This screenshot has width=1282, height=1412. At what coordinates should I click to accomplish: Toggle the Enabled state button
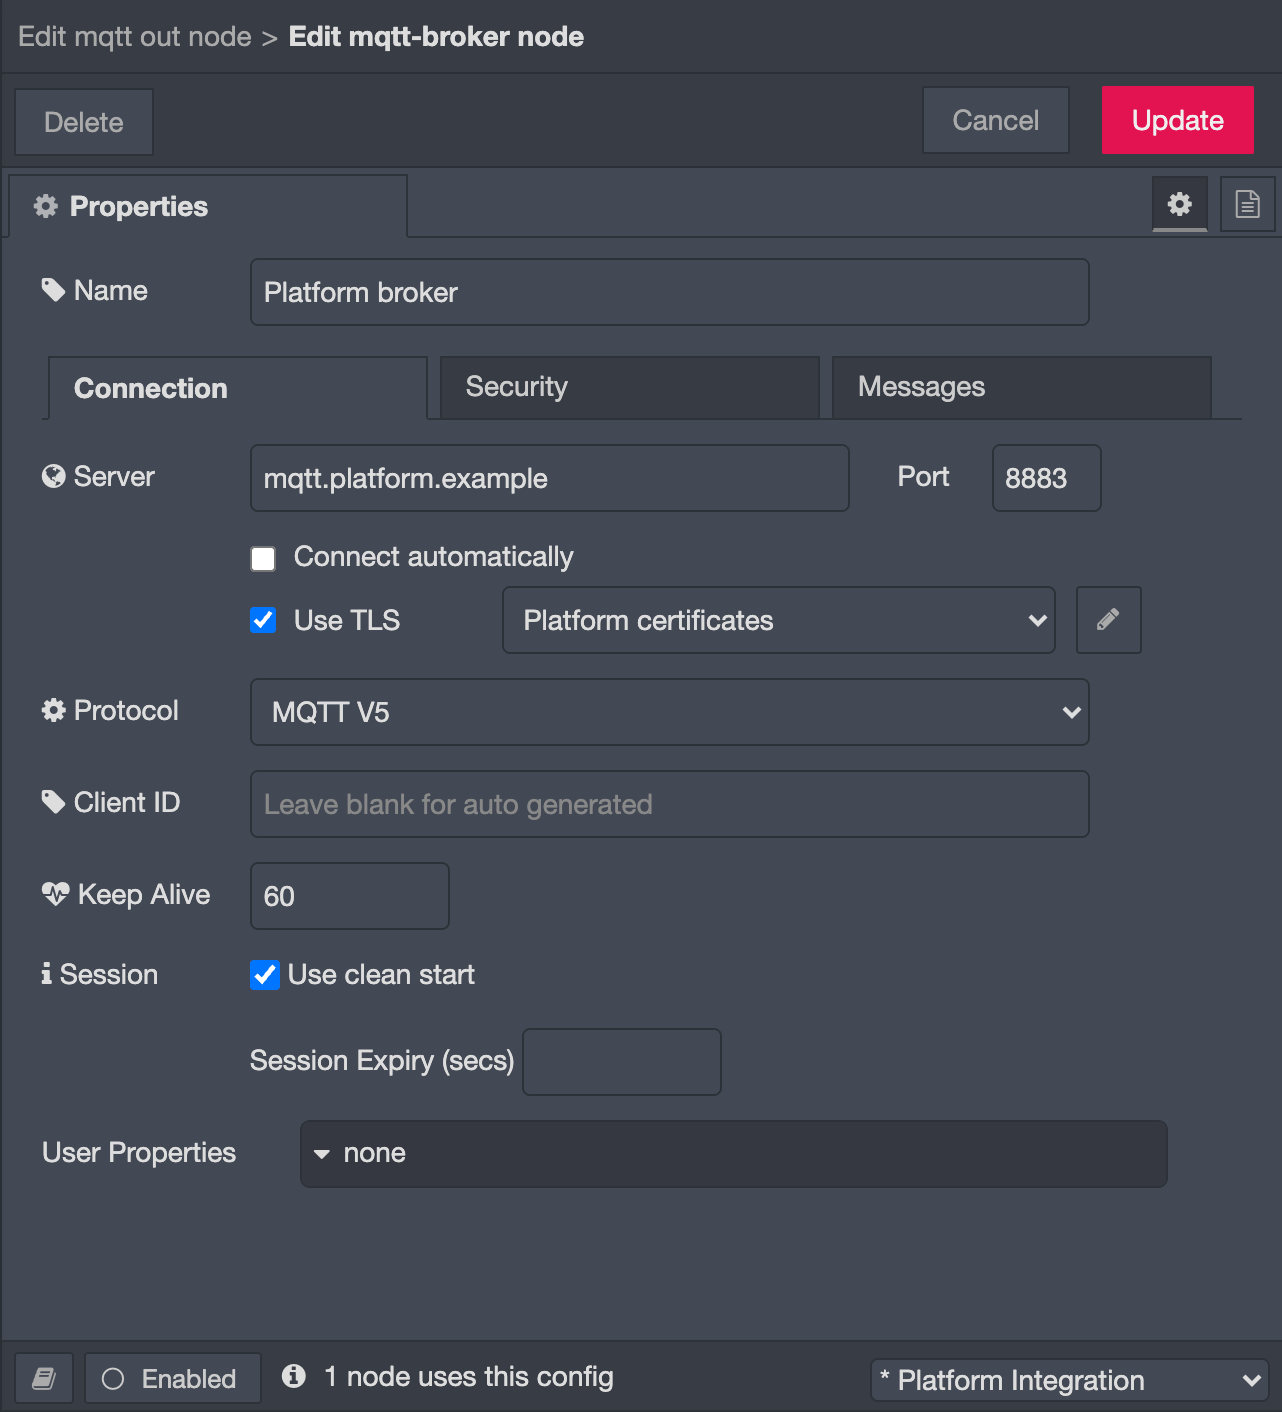(x=173, y=1379)
